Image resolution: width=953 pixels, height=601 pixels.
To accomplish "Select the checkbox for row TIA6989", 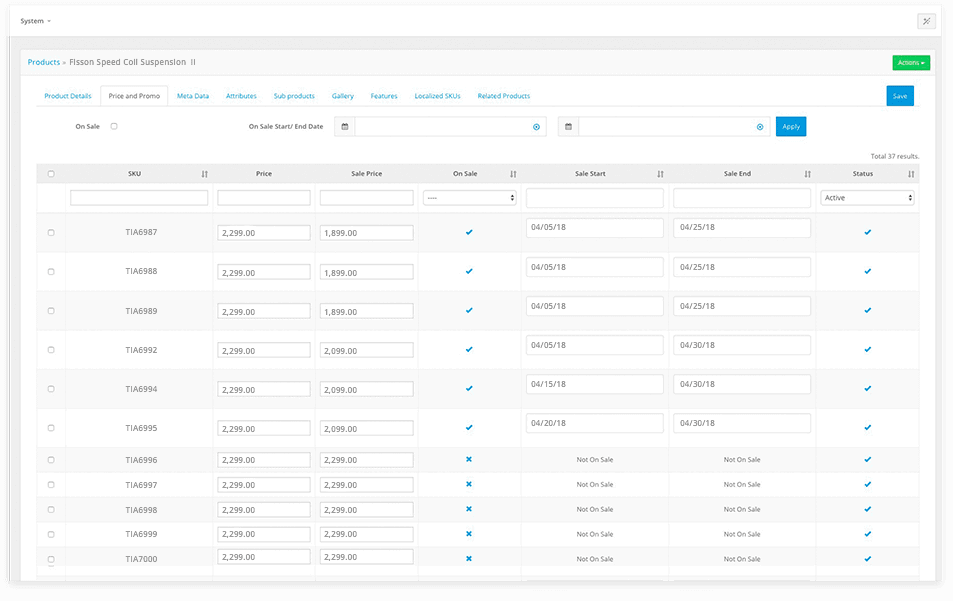I will point(51,311).
